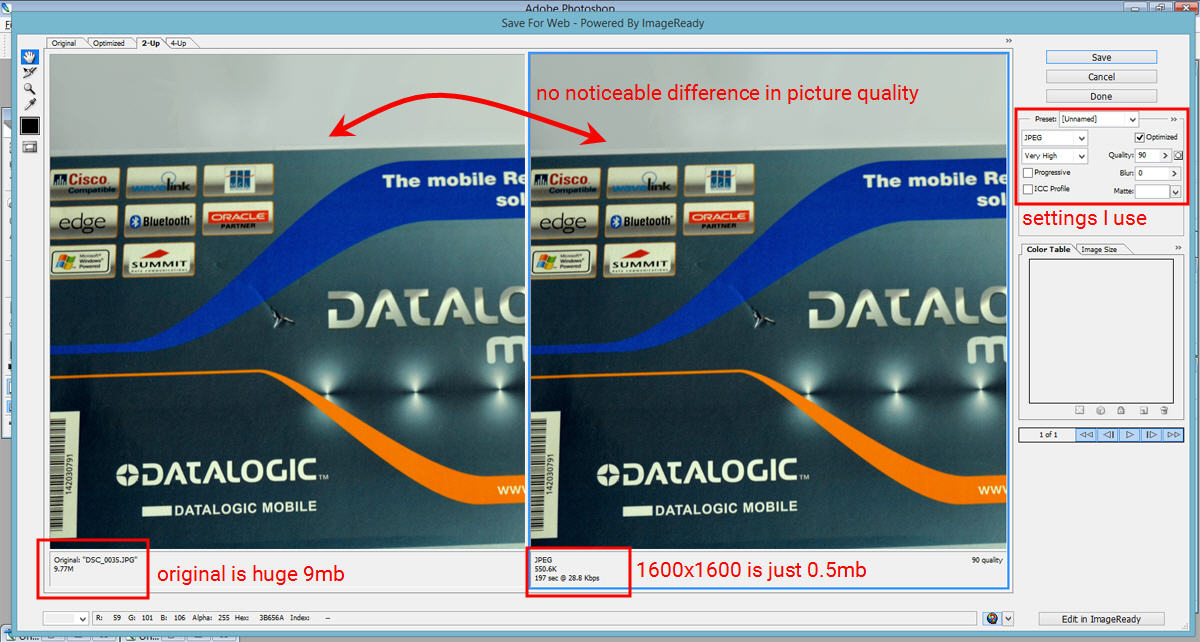Toggle slices visibility button
Viewport: 1200px width, 642px height.
(29, 147)
